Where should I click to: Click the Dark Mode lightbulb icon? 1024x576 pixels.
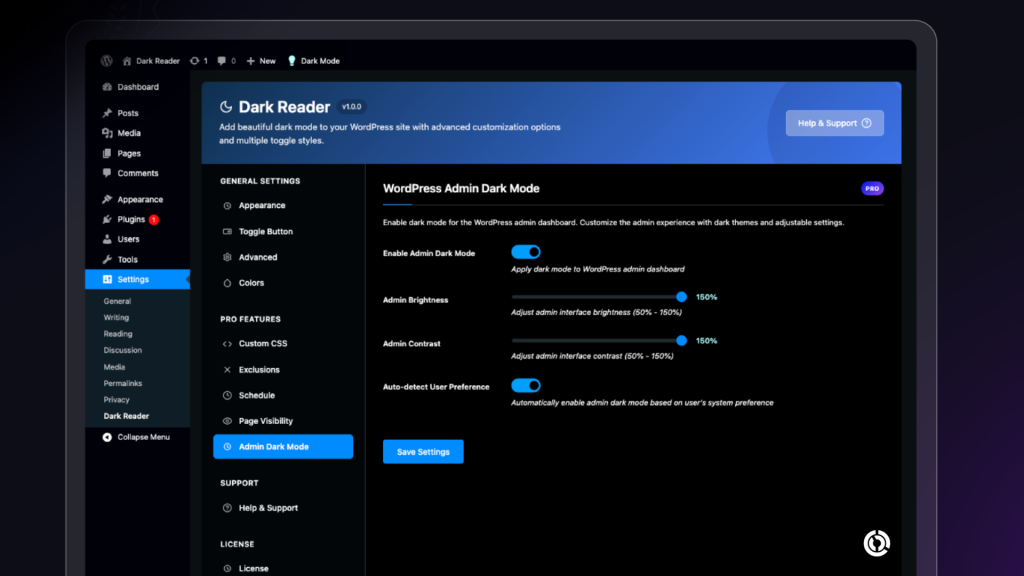(292, 61)
